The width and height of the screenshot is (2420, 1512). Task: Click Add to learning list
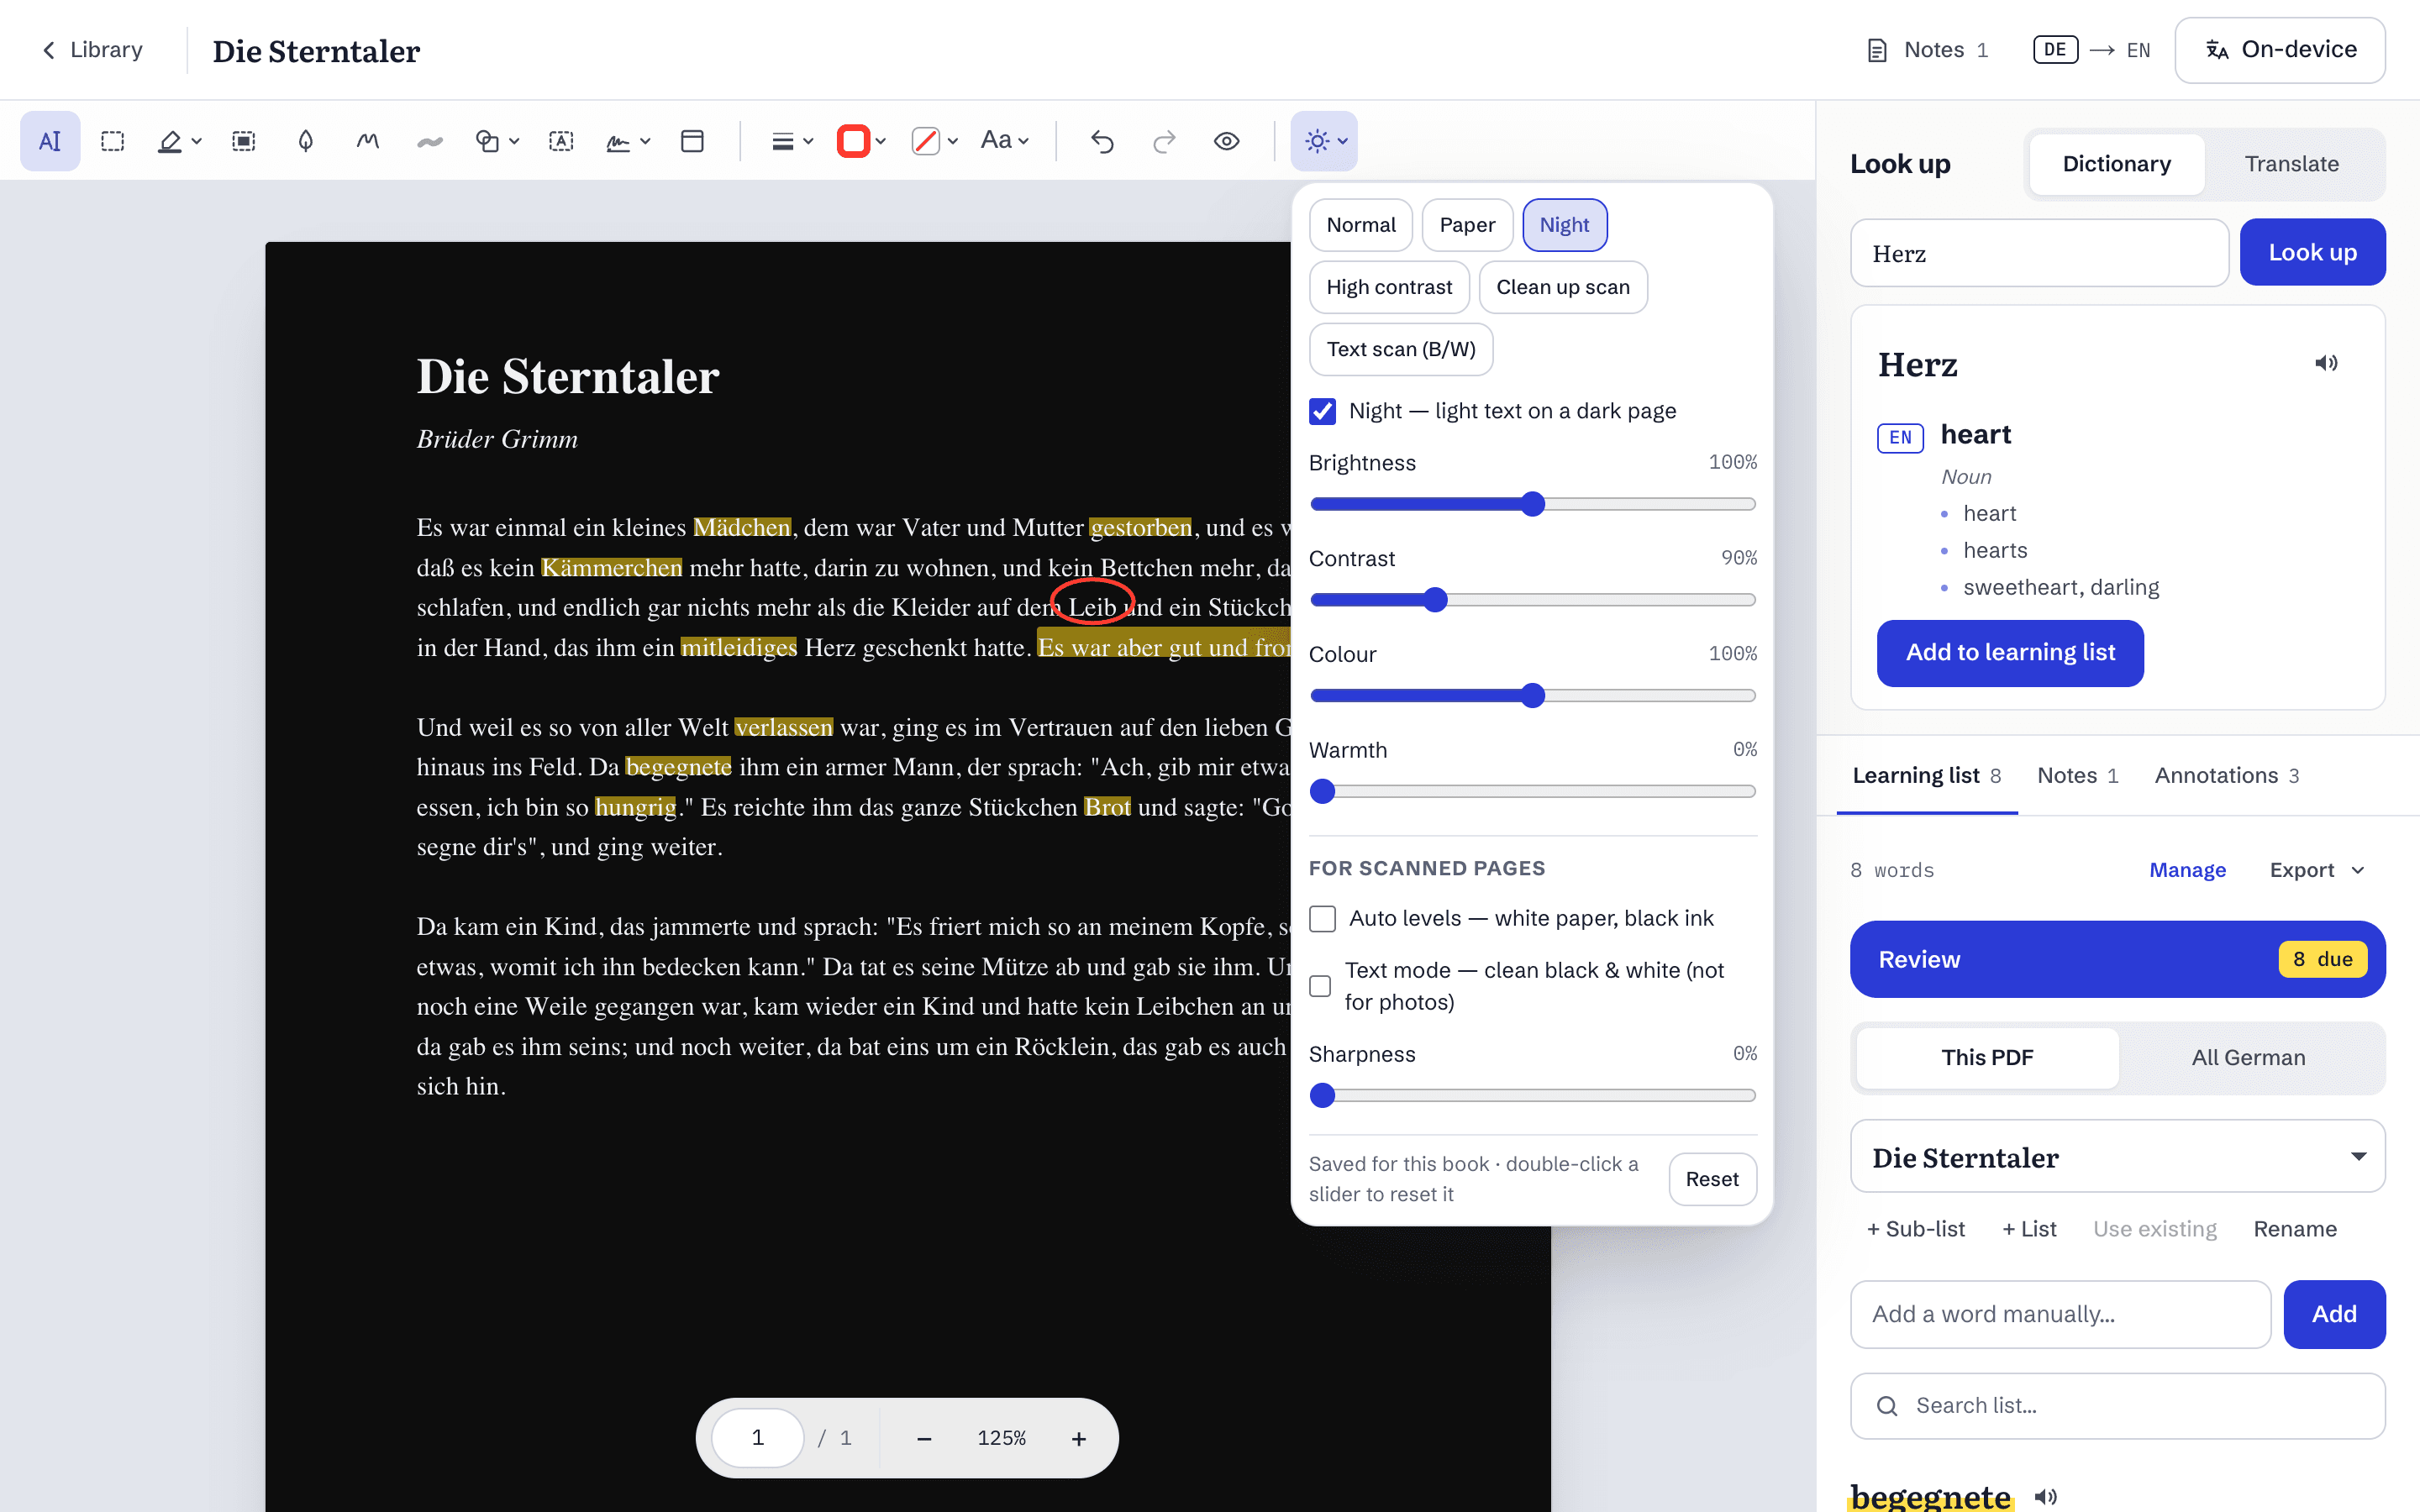point(2010,653)
